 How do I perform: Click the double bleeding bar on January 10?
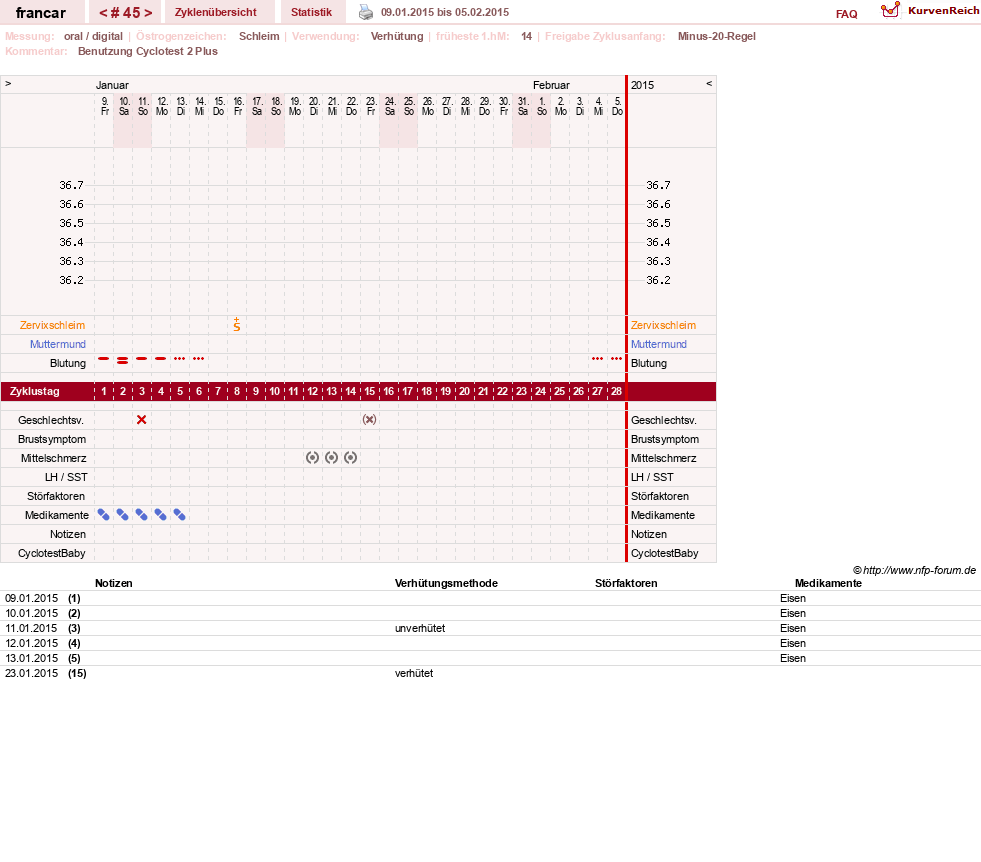coord(123,360)
